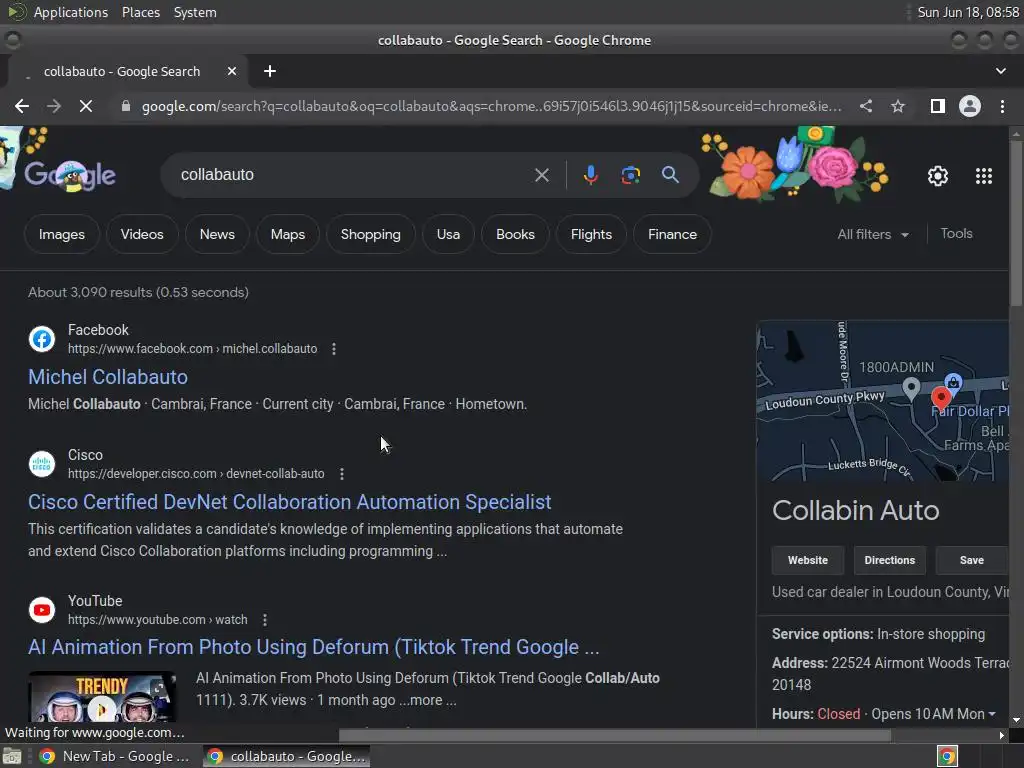Open Chrome's three-dot menu
This screenshot has width=1024, height=768.
coord(1002,106)
